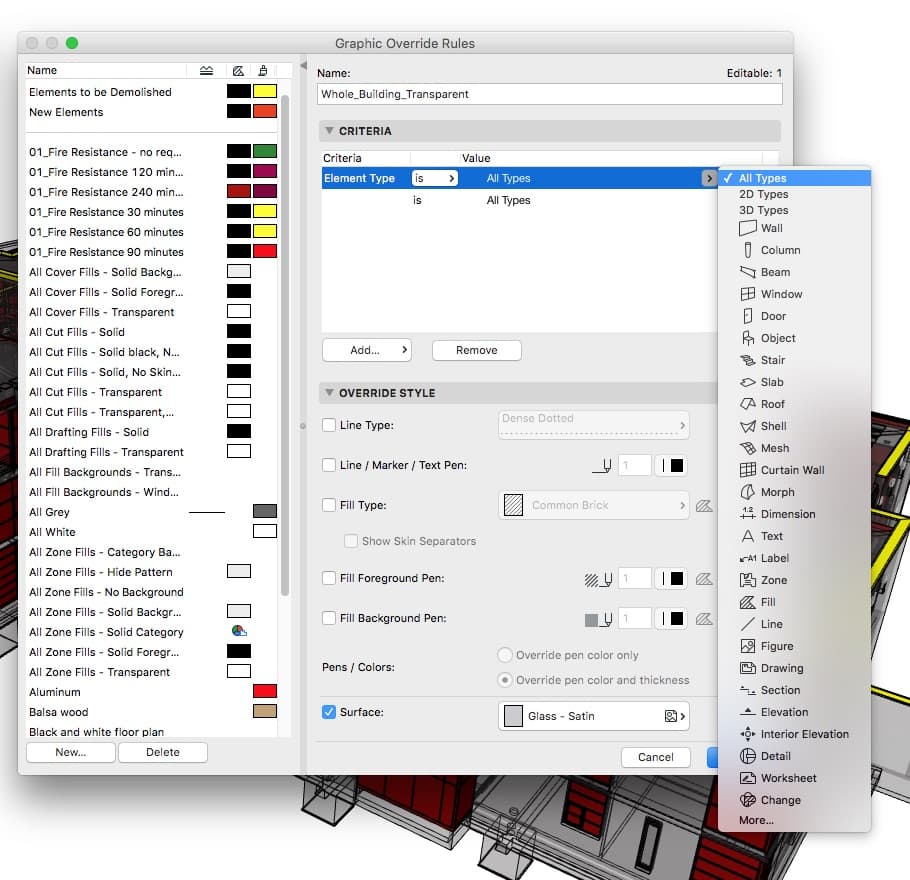Choose Roof icon in element type list
Viewport: 910px width, 880px height.
(748, 404)
